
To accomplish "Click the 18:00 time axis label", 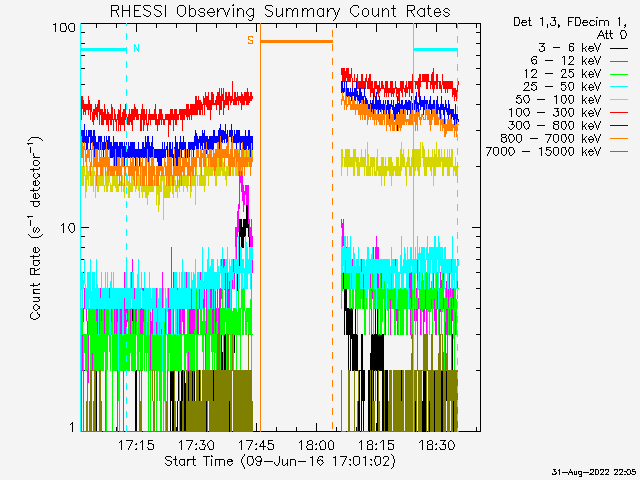I will [x=316, y=445].
